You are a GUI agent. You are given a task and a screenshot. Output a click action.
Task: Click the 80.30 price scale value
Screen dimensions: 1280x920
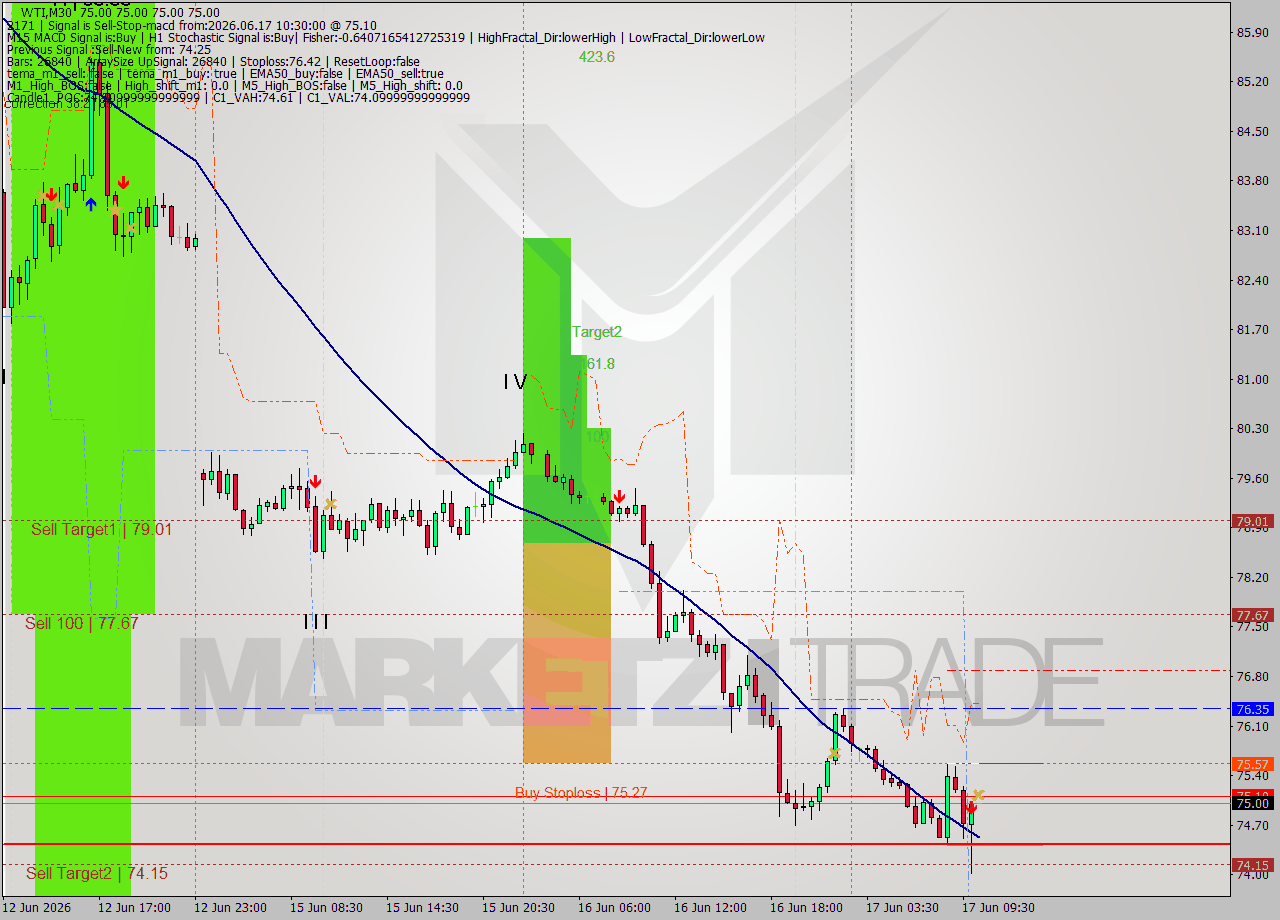1253,428
